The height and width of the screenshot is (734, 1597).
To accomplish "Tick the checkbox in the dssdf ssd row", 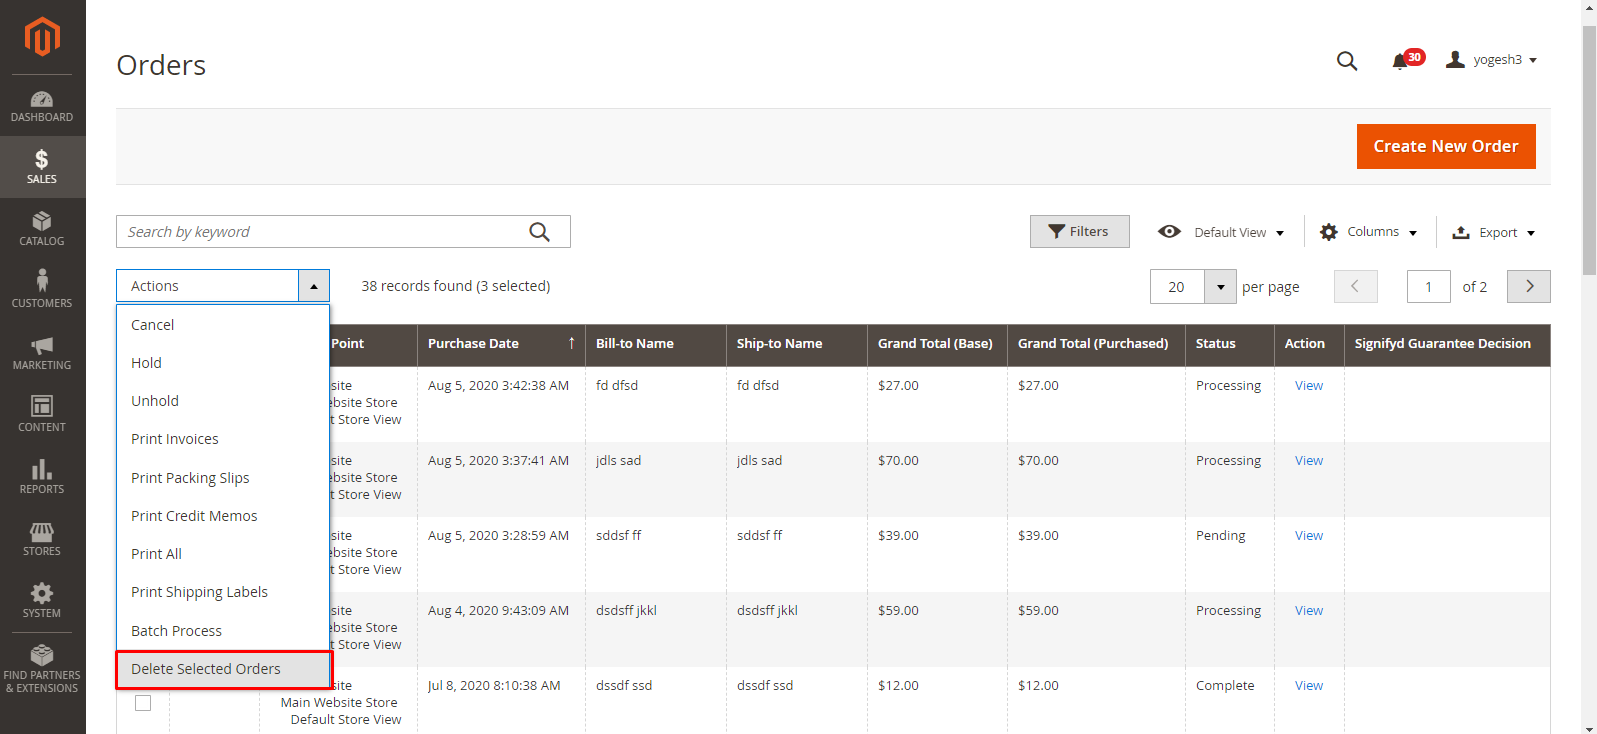I will [x=143, y=703].
